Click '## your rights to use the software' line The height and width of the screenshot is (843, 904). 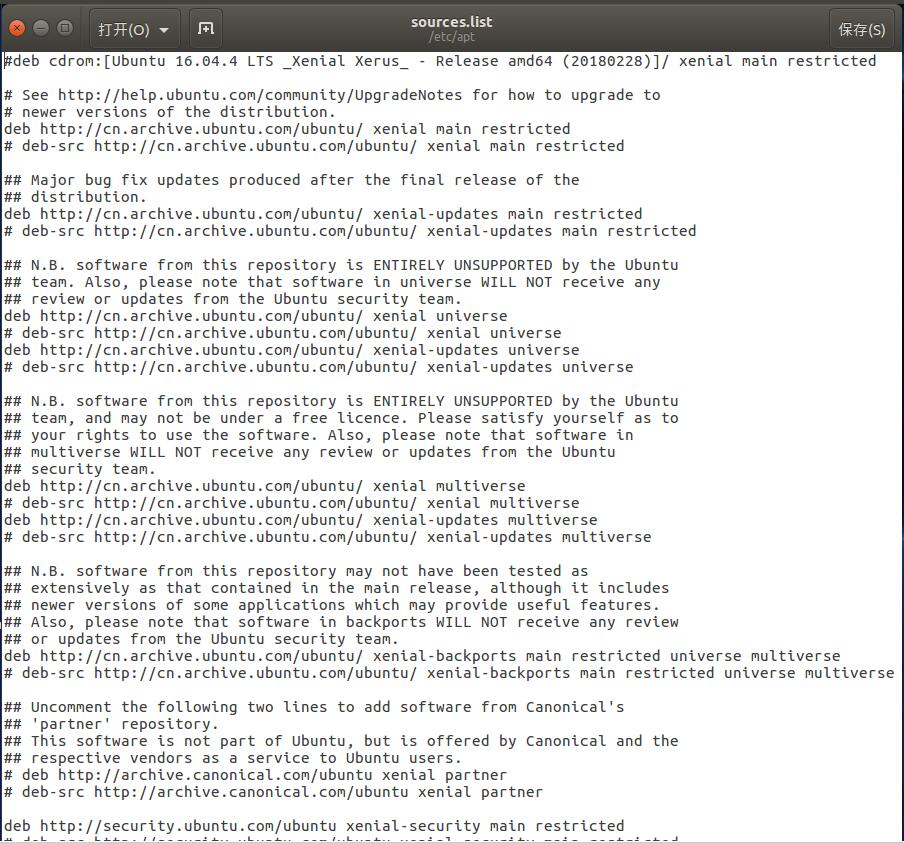pyautogui.click(x=319, y=435)
